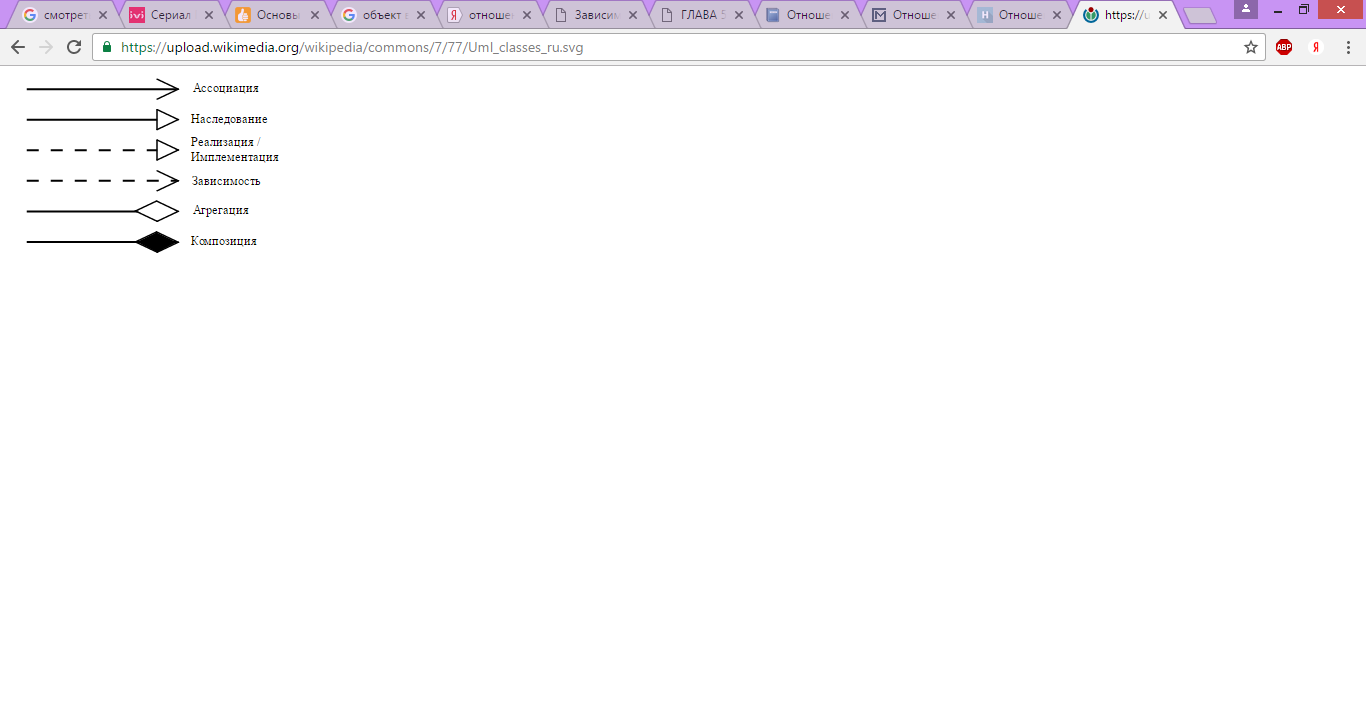Switch to 'Отноше' tab with H favicon
The width and height of the screenshot is (1366, 728).
(x=1019, y=15)
